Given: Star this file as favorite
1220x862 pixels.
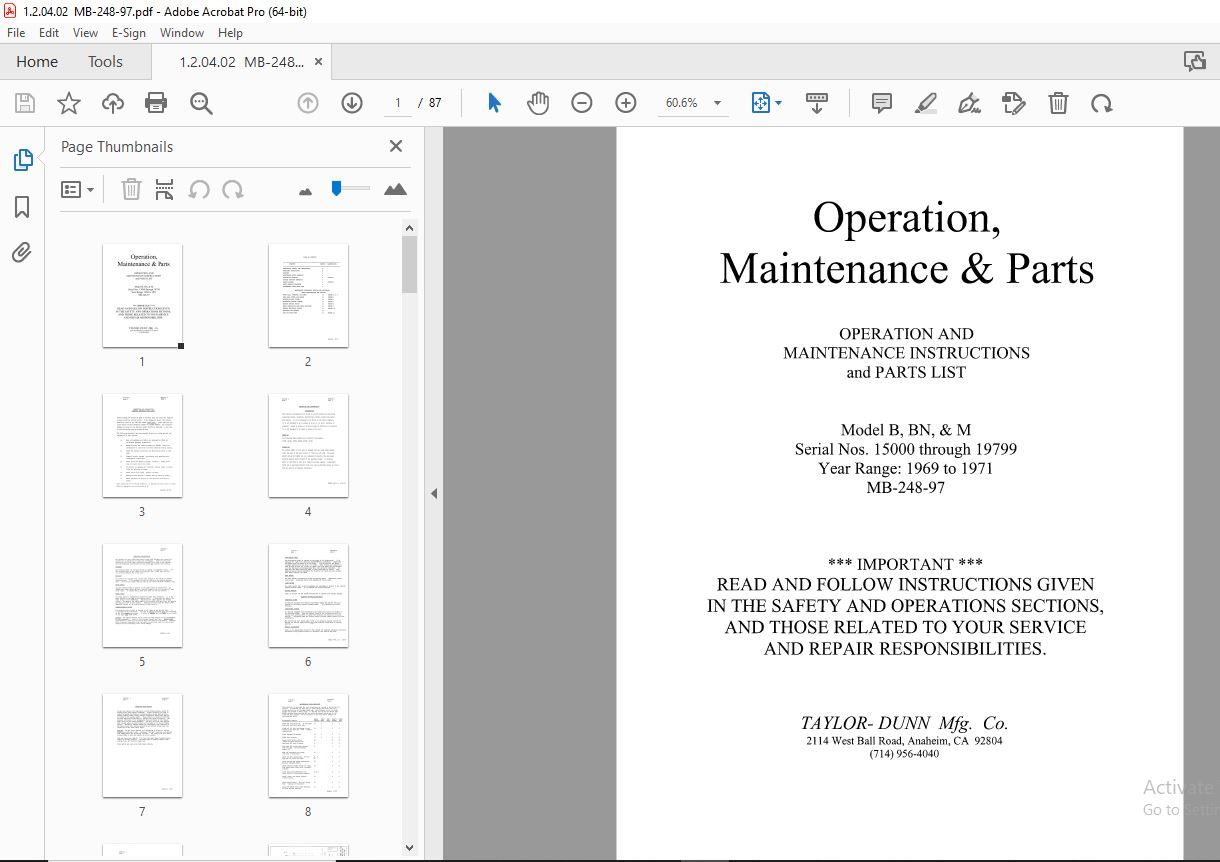Looking at the screenshot, I should [68, 102].
